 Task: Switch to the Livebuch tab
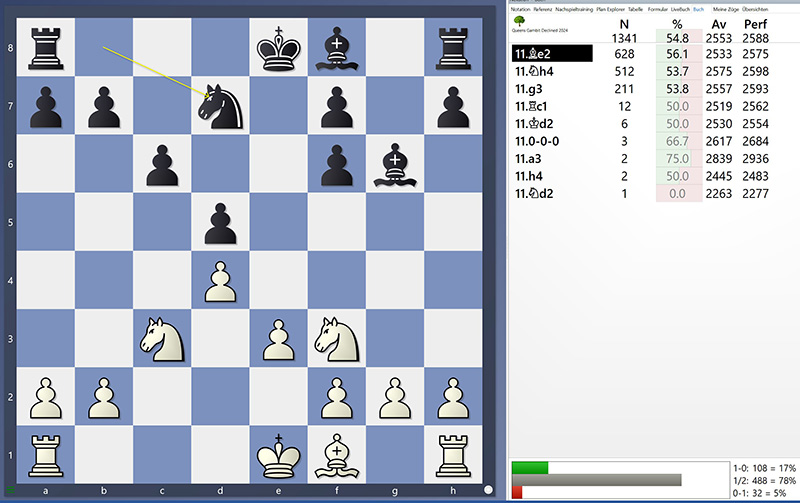680,8
